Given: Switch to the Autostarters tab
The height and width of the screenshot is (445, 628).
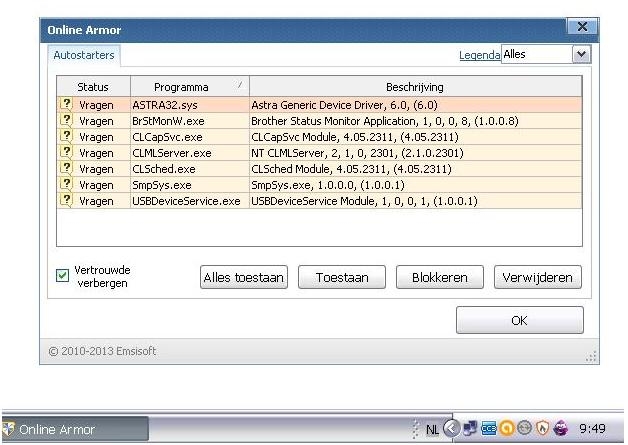Looking at the screenshot, I should click(84, 55).
